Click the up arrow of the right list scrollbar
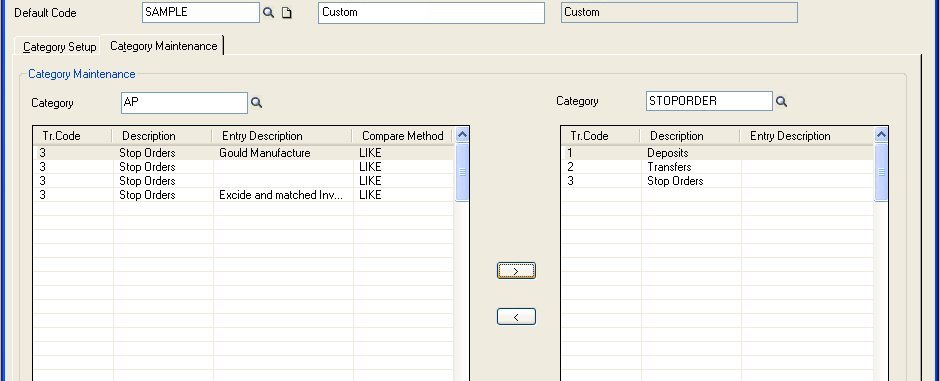The height and width of the screenshot is (381, 940). click(881, 135)
